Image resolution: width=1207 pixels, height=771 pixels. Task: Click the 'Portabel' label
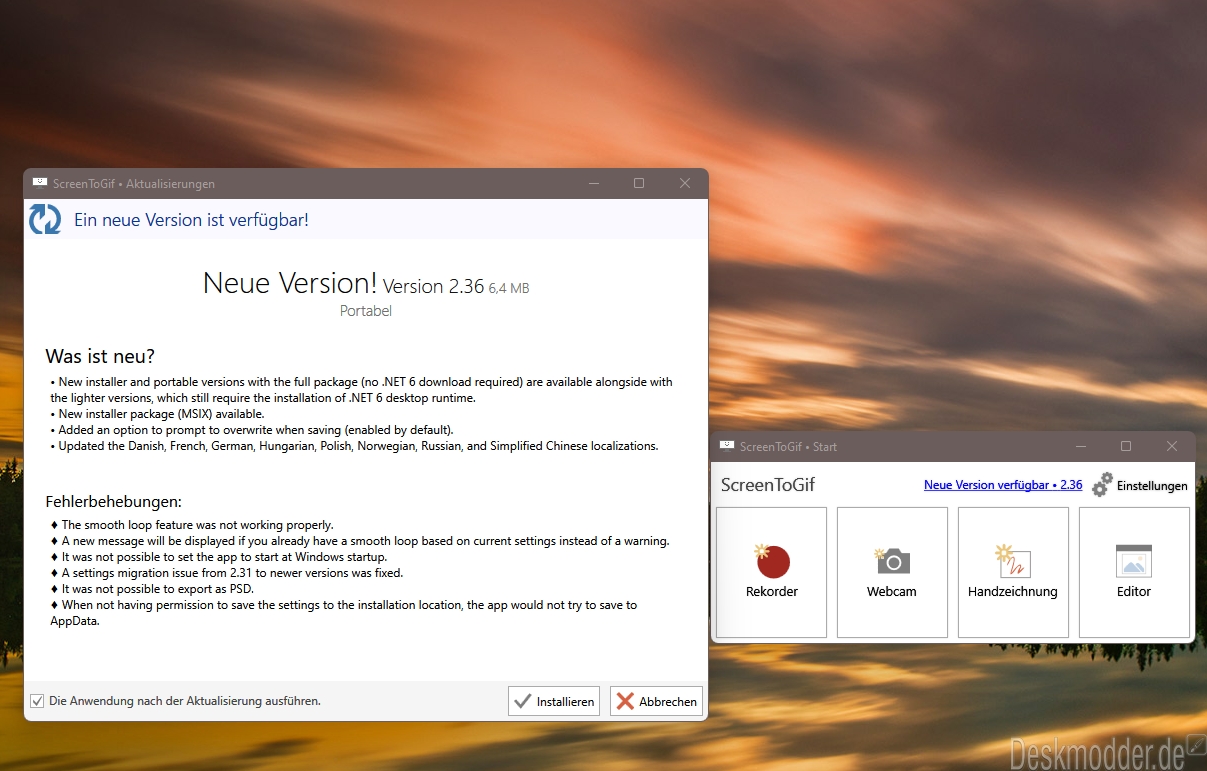tap(366, 311)
